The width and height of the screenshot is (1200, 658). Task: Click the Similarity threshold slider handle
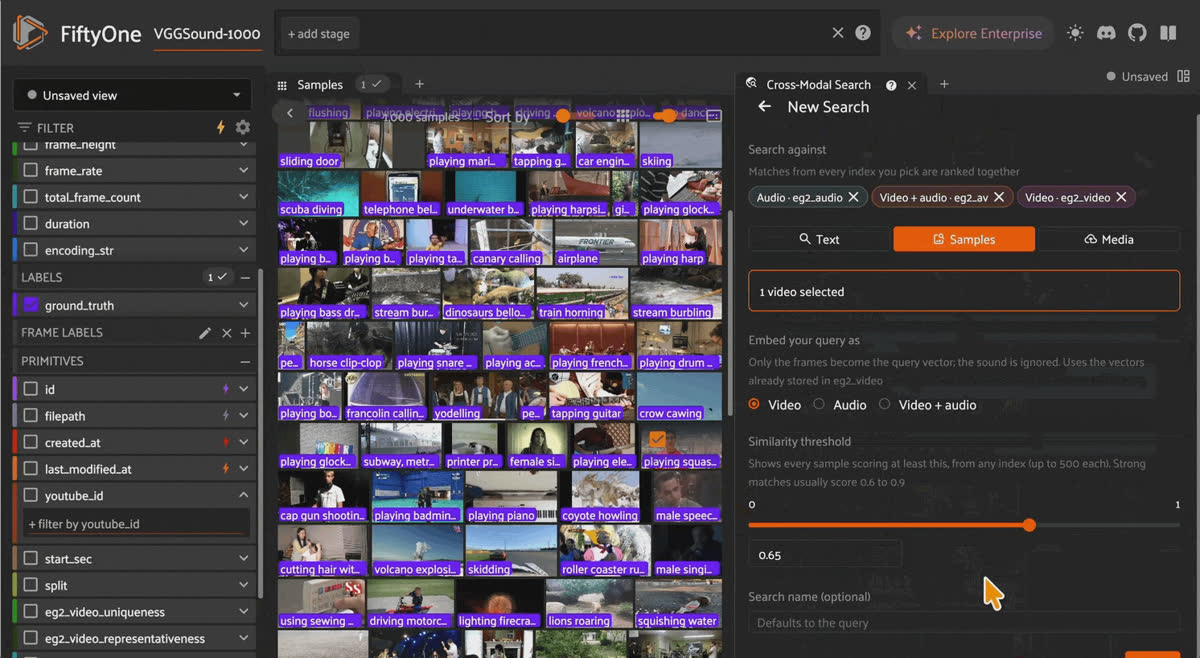pos(1029,525)
